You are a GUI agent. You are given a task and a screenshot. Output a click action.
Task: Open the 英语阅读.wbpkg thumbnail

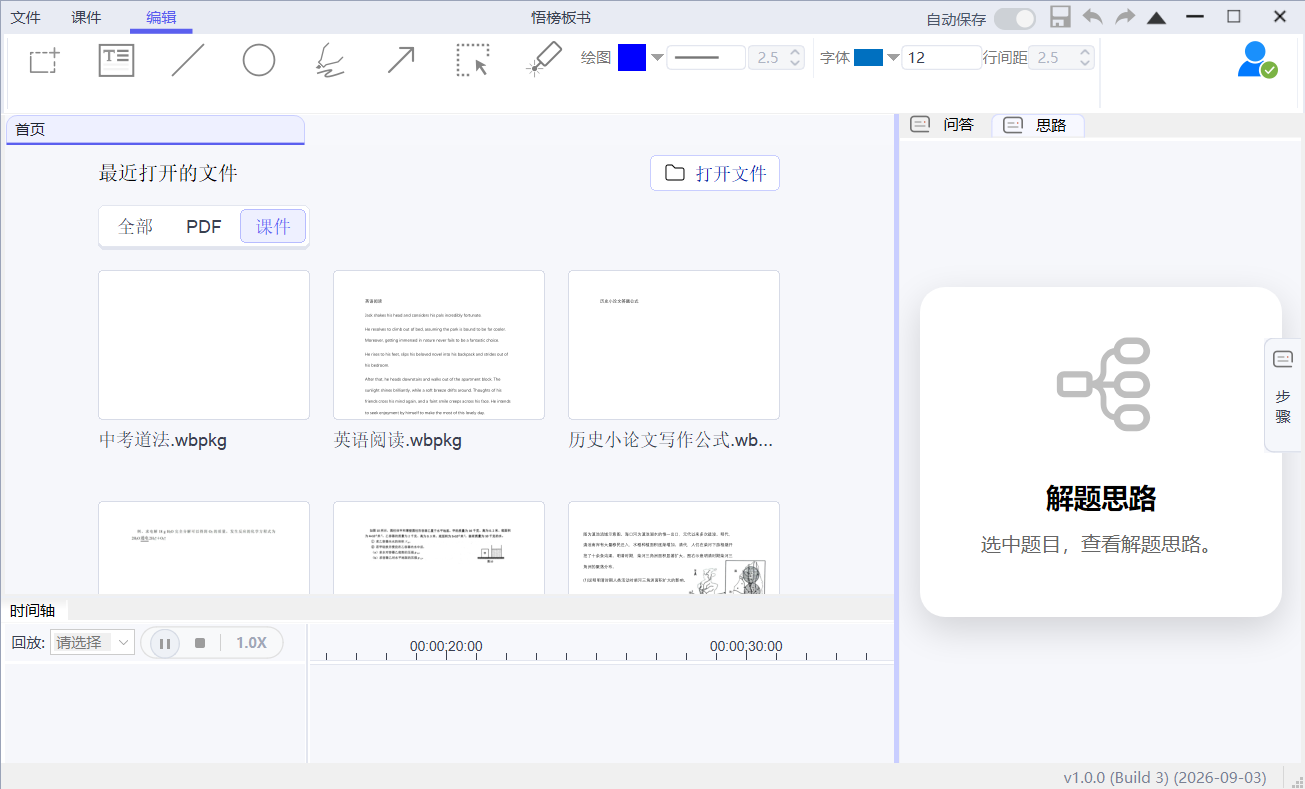click(439, 345)
